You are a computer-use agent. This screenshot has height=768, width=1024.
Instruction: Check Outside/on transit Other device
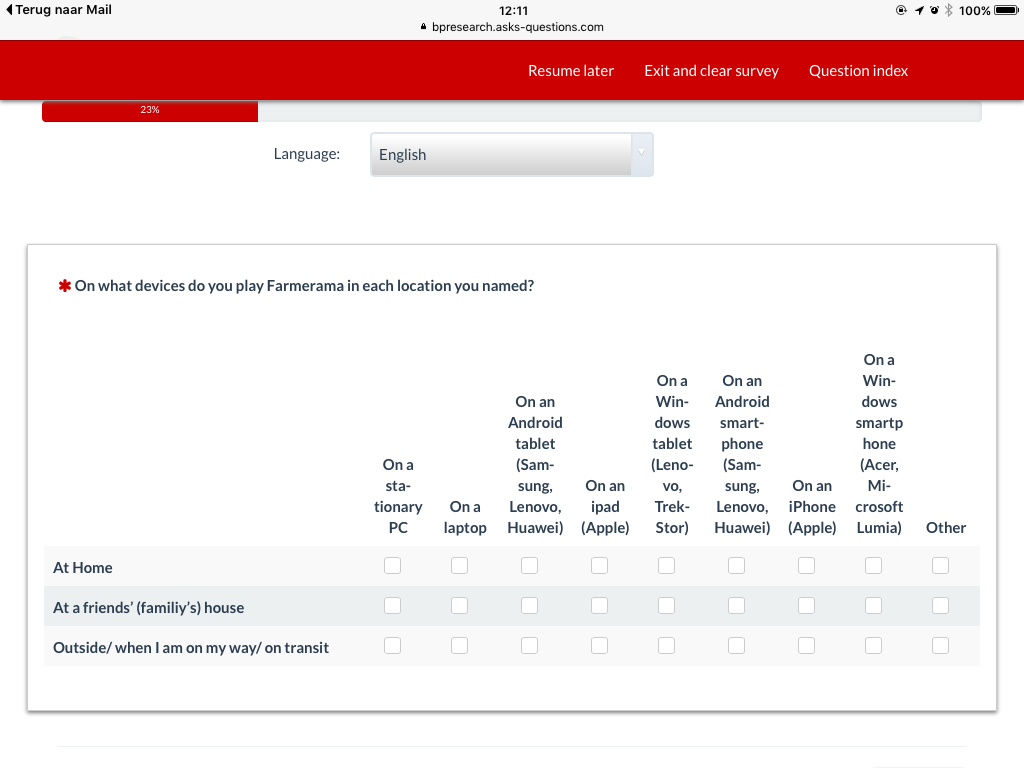point(940,646)
